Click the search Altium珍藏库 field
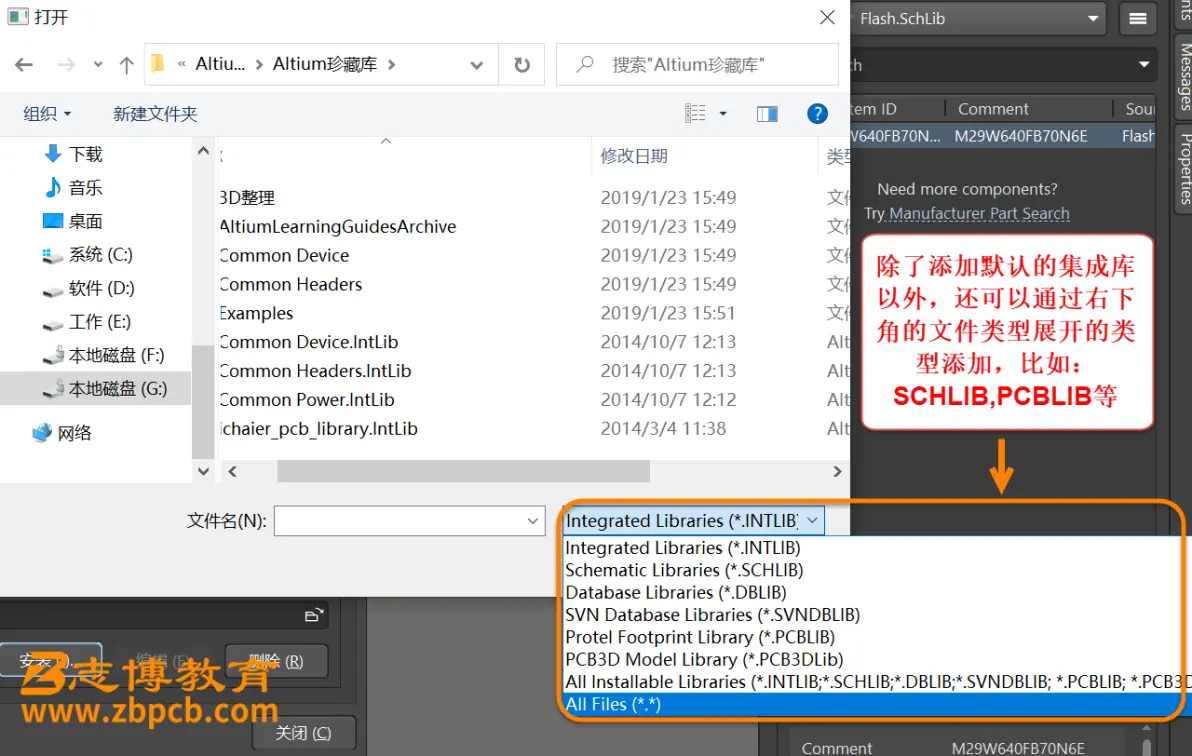The height and width of the screenshot is (756, 1192). pyautogui.click(x=697, y=65)
